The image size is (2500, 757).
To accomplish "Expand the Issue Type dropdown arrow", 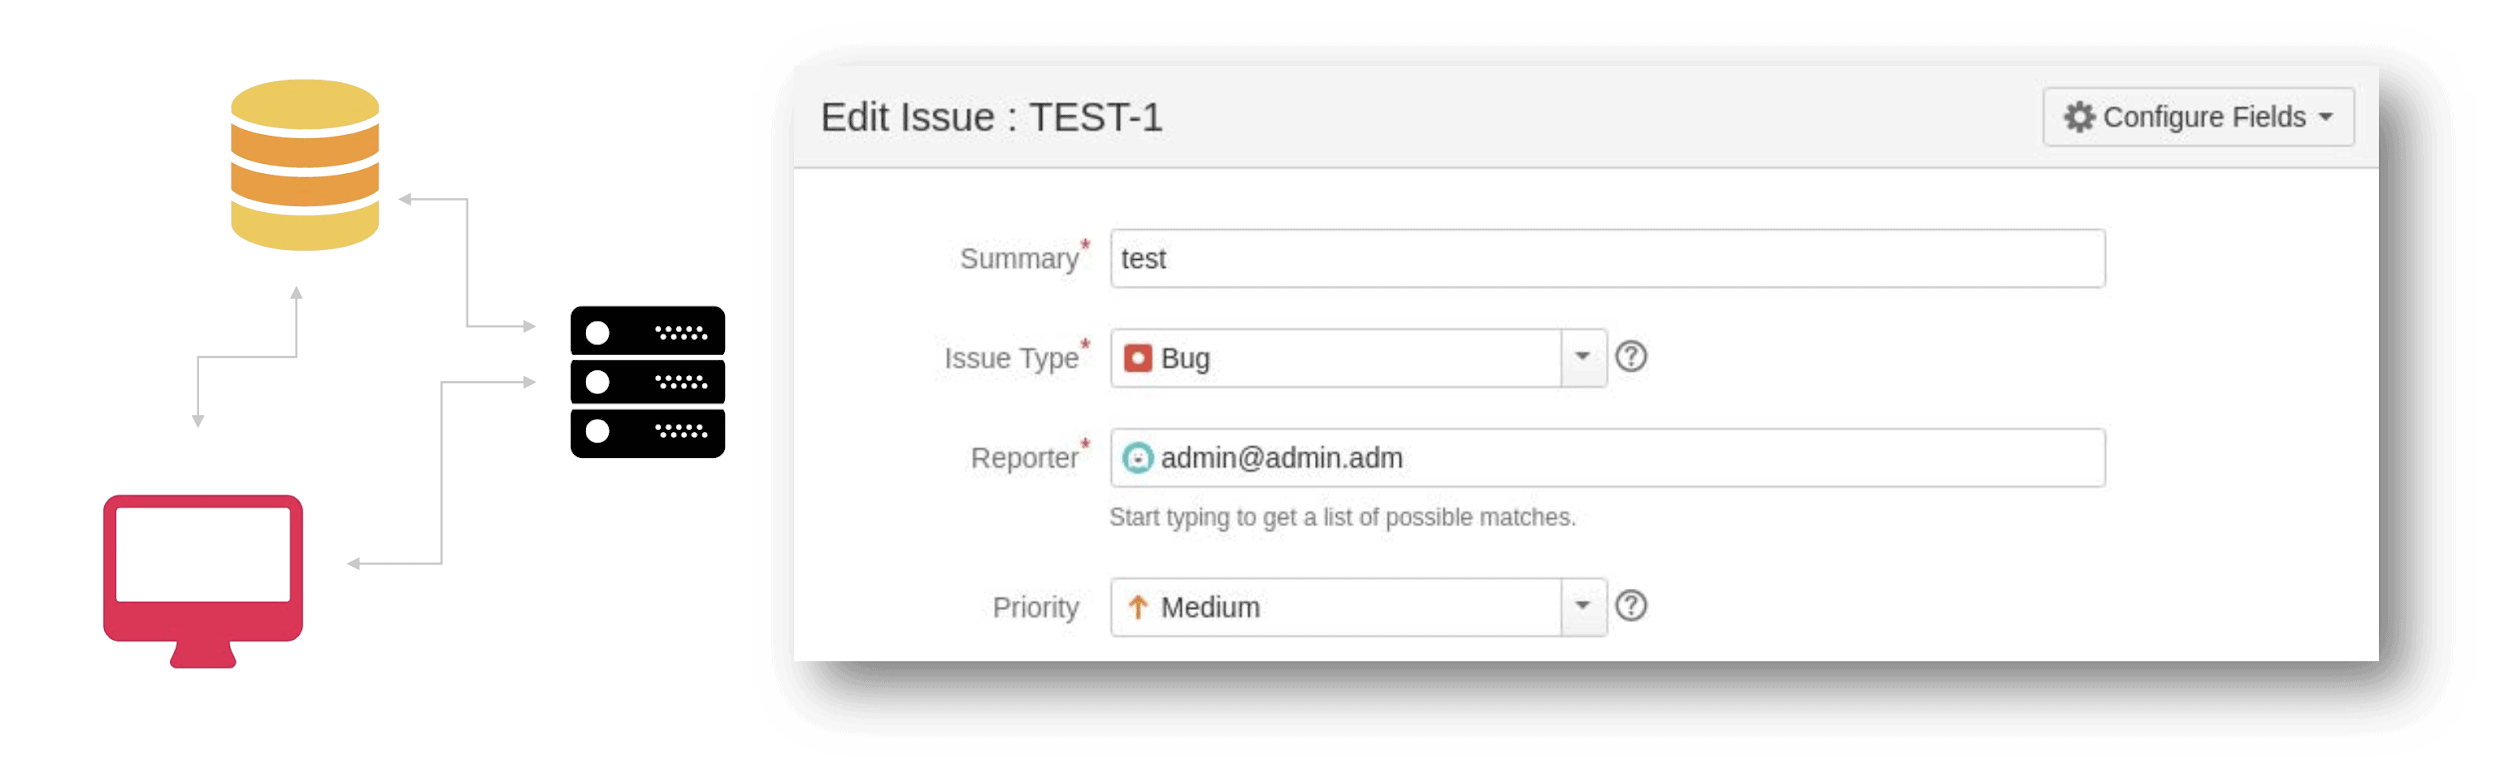I will [1582, 357].
